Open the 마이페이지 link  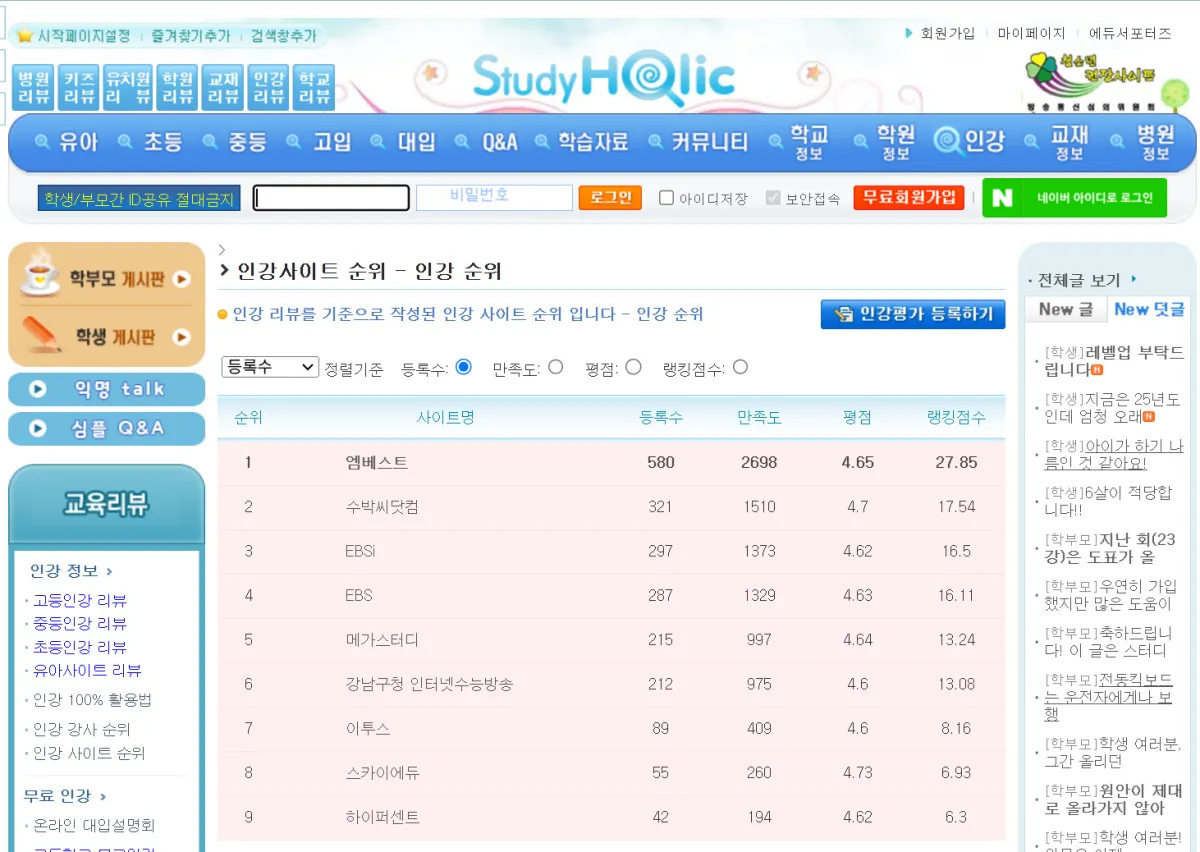coord(1031,33)
